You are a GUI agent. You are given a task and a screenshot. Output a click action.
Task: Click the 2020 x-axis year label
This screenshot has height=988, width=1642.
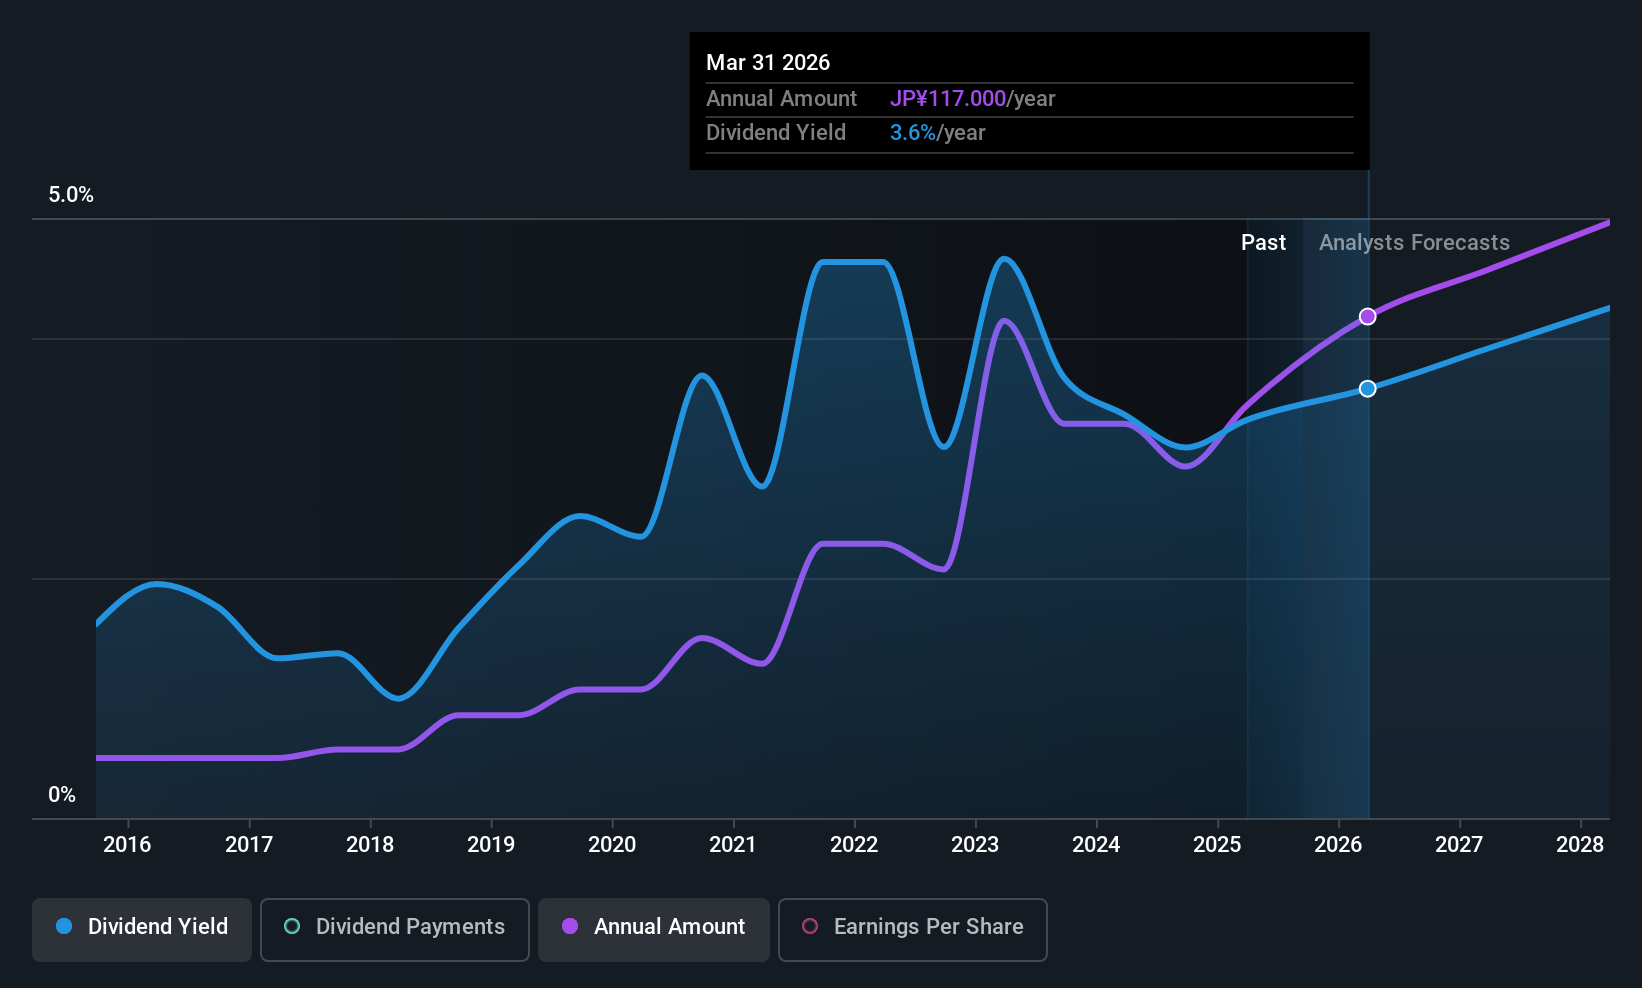click(612, 845)
